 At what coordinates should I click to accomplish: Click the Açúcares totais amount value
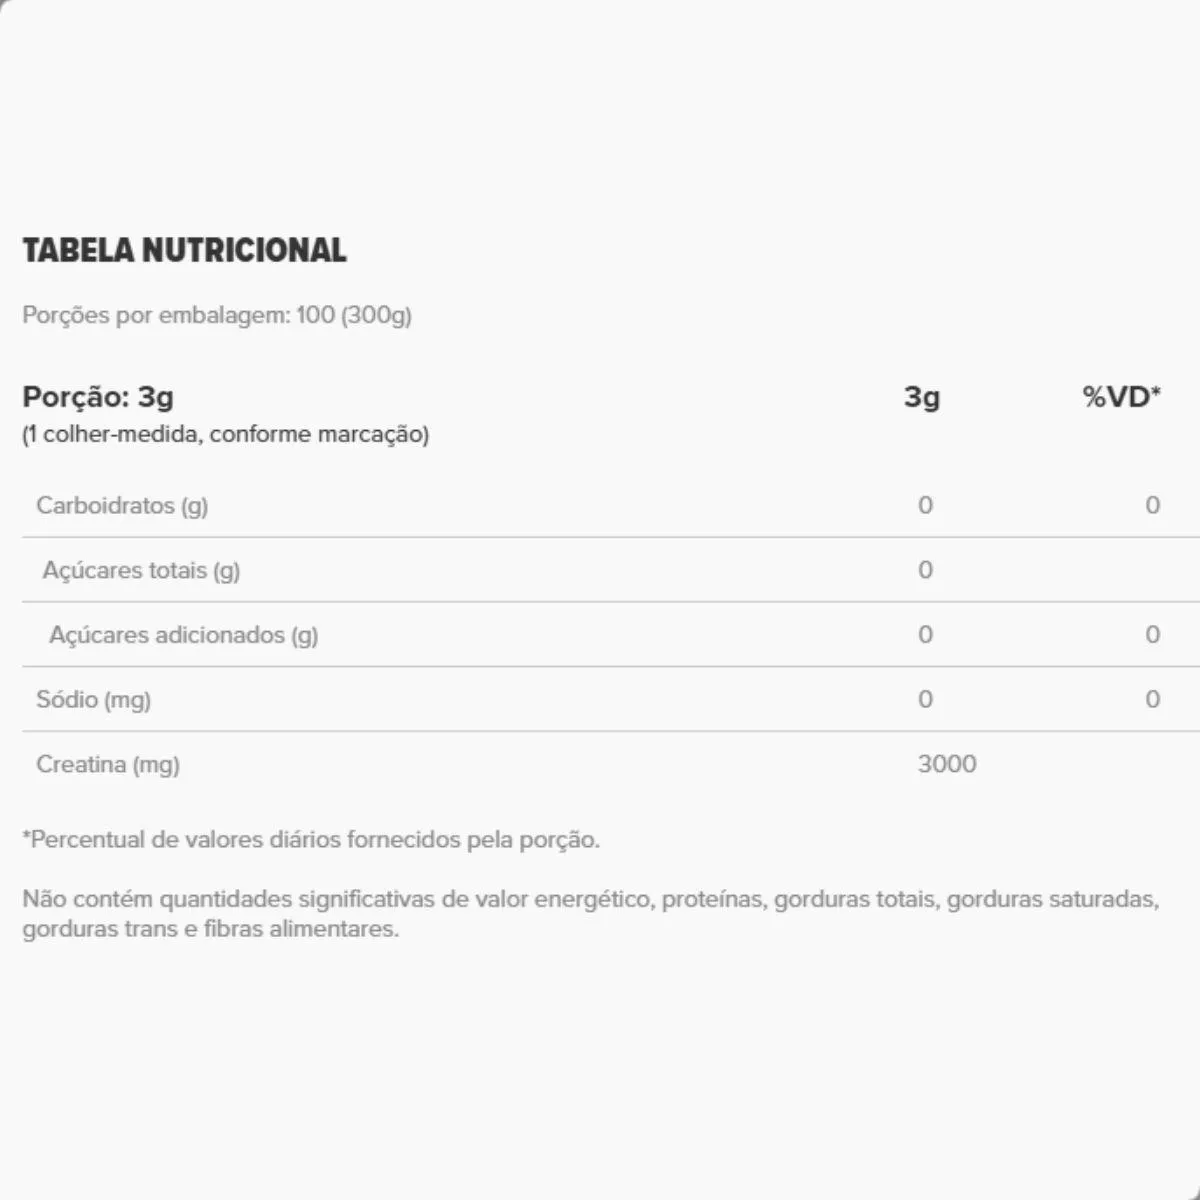click(925, 570)
